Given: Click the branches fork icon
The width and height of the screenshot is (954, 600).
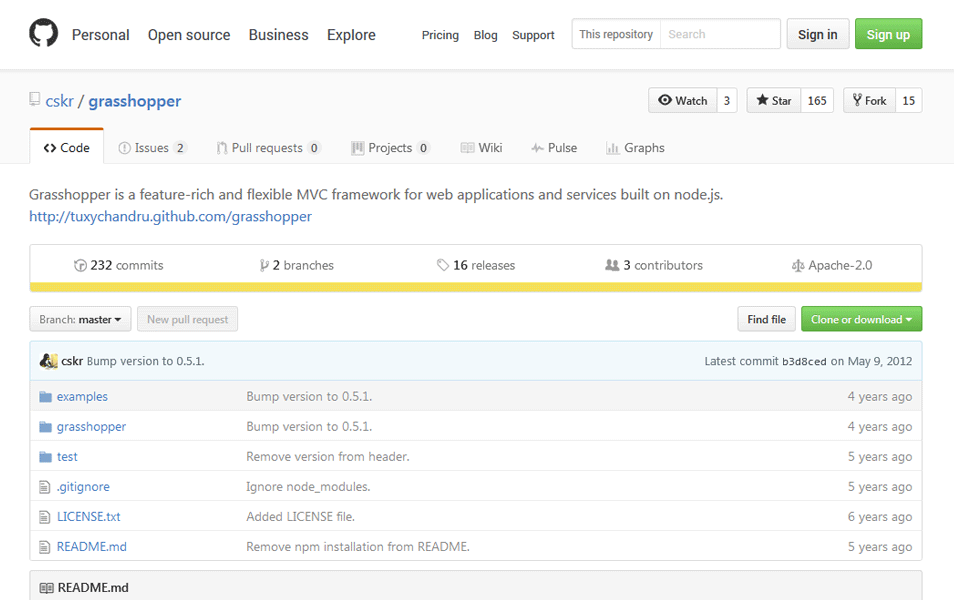Looking at the screenshot, I should [x=264, y=265].
